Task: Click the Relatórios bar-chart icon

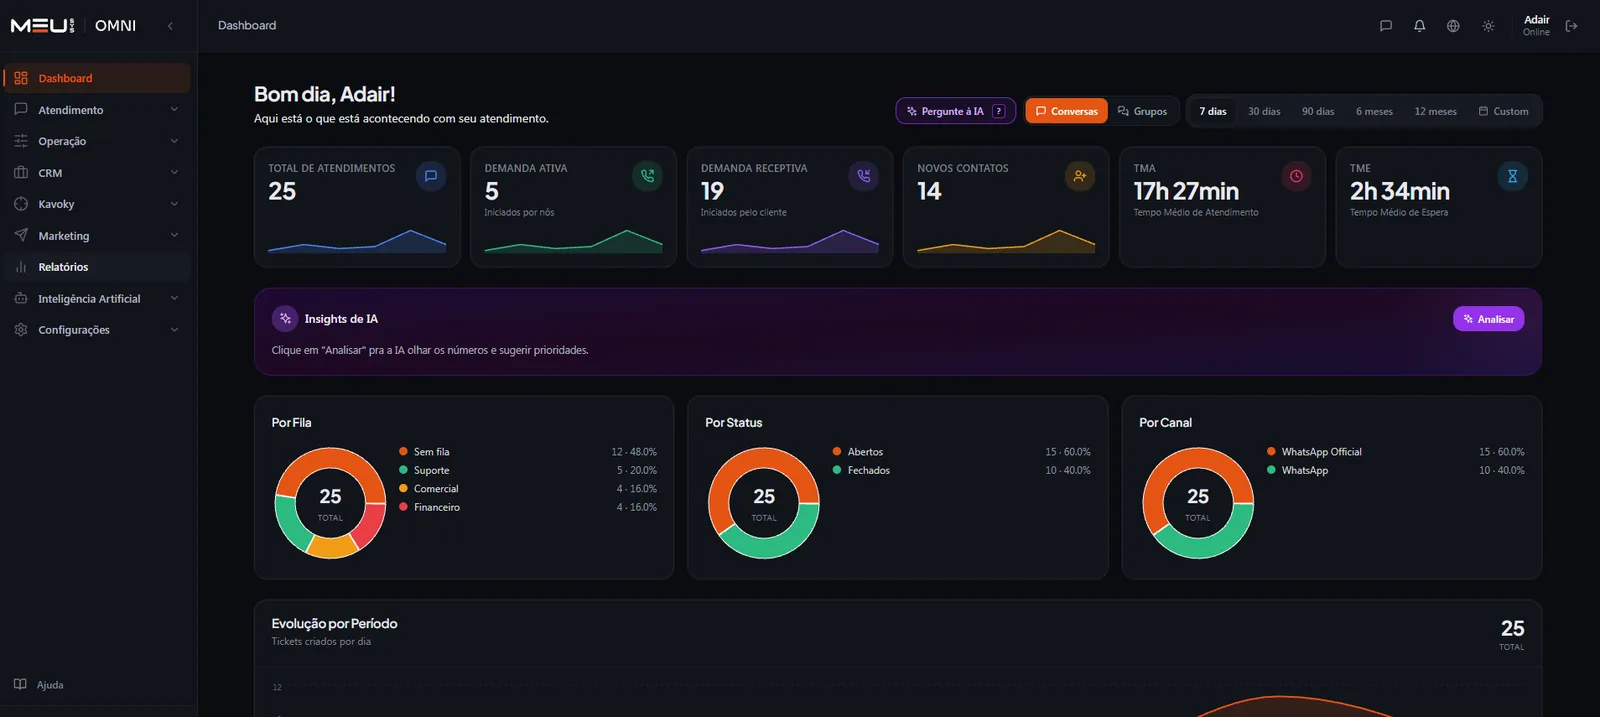Action: coord(21,267)
